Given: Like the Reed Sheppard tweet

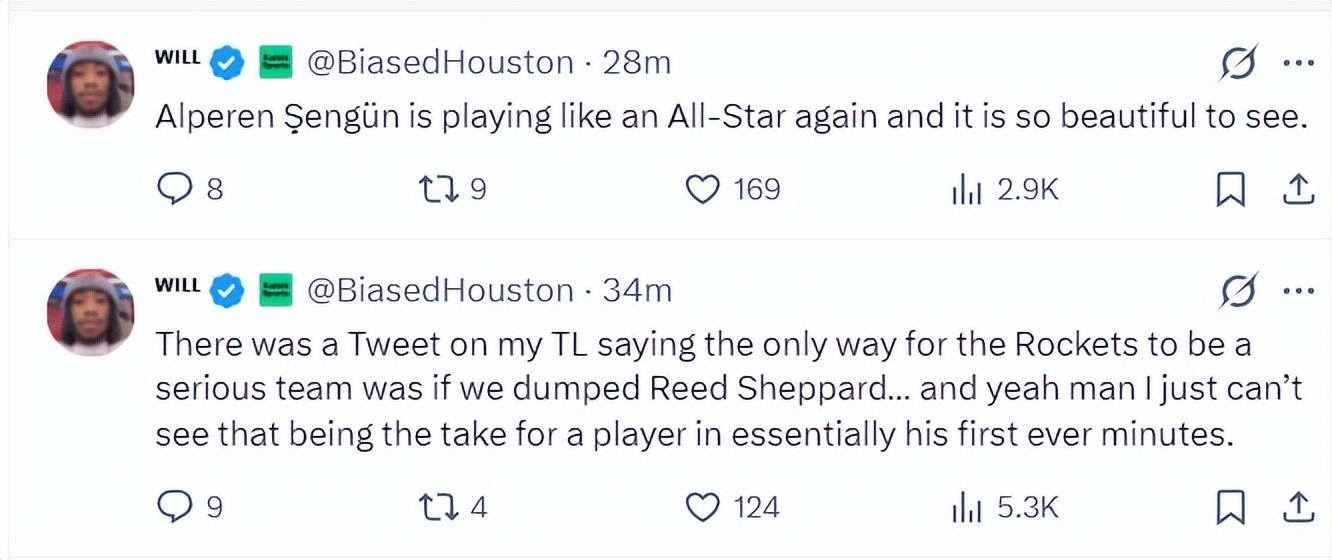Looking at the screenshot, I should coord(703,508).
